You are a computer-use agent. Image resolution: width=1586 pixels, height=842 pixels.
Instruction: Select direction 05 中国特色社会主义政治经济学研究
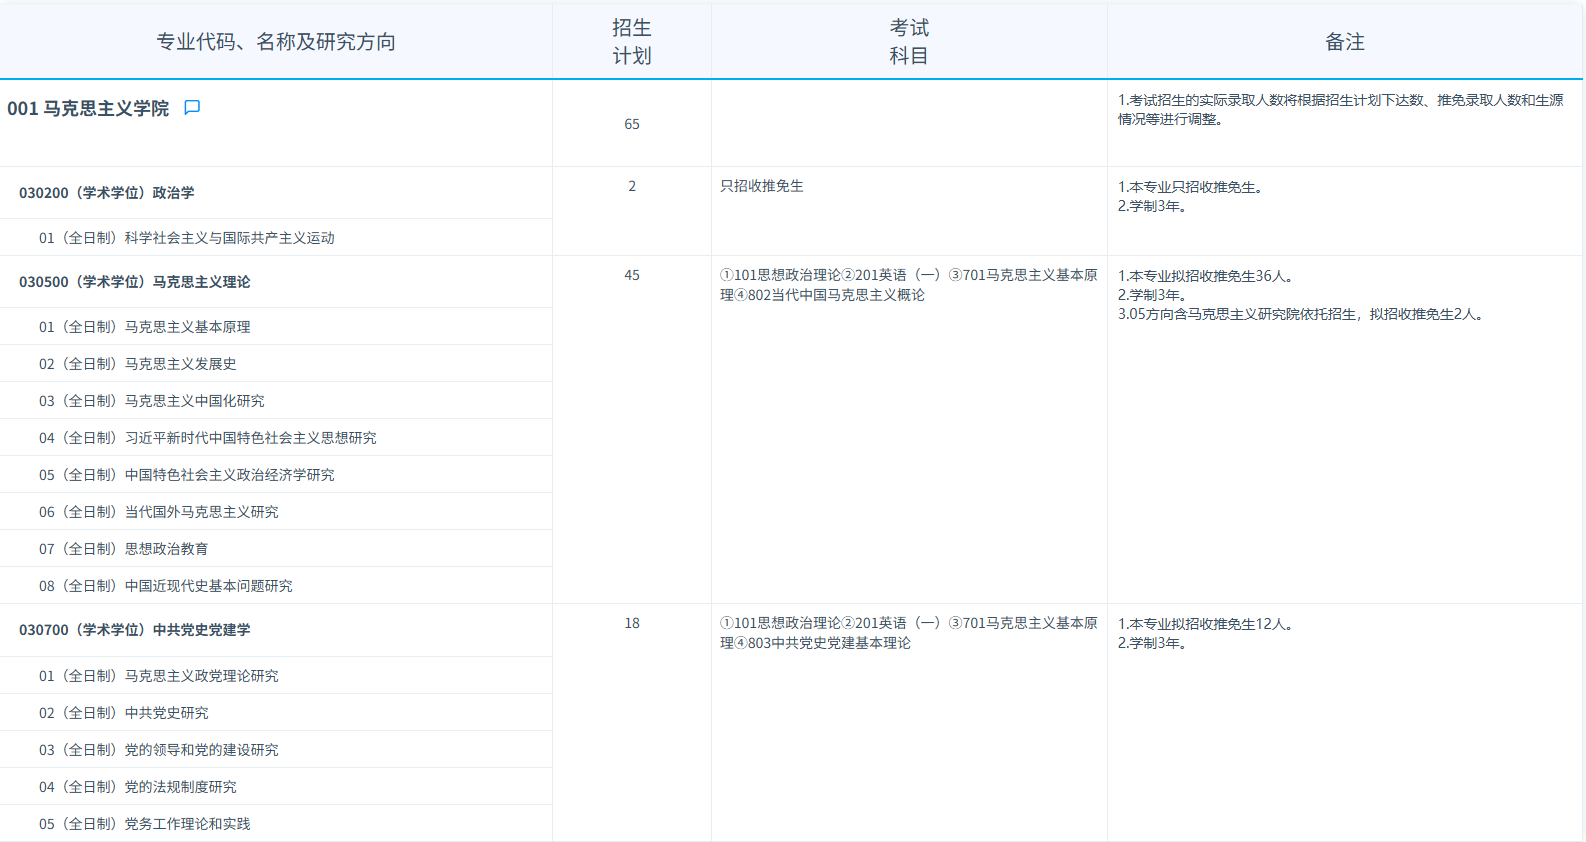coord(187,475)
